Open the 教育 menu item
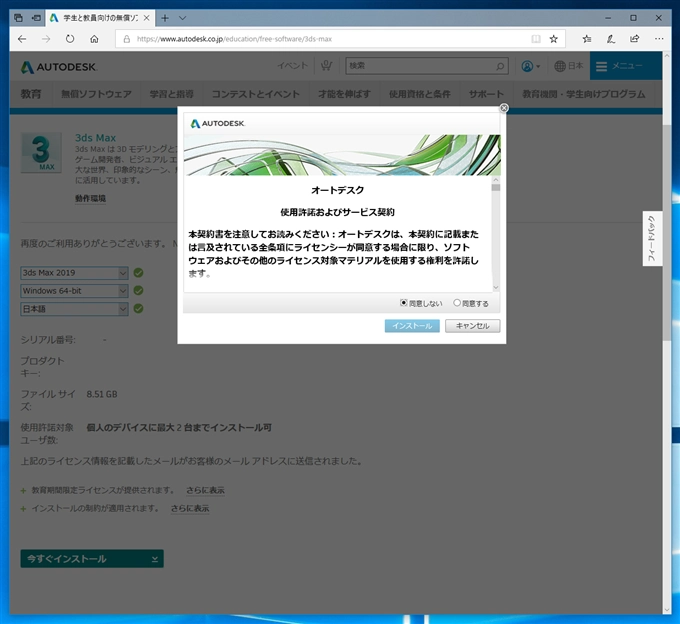 [x=31, y=94]
